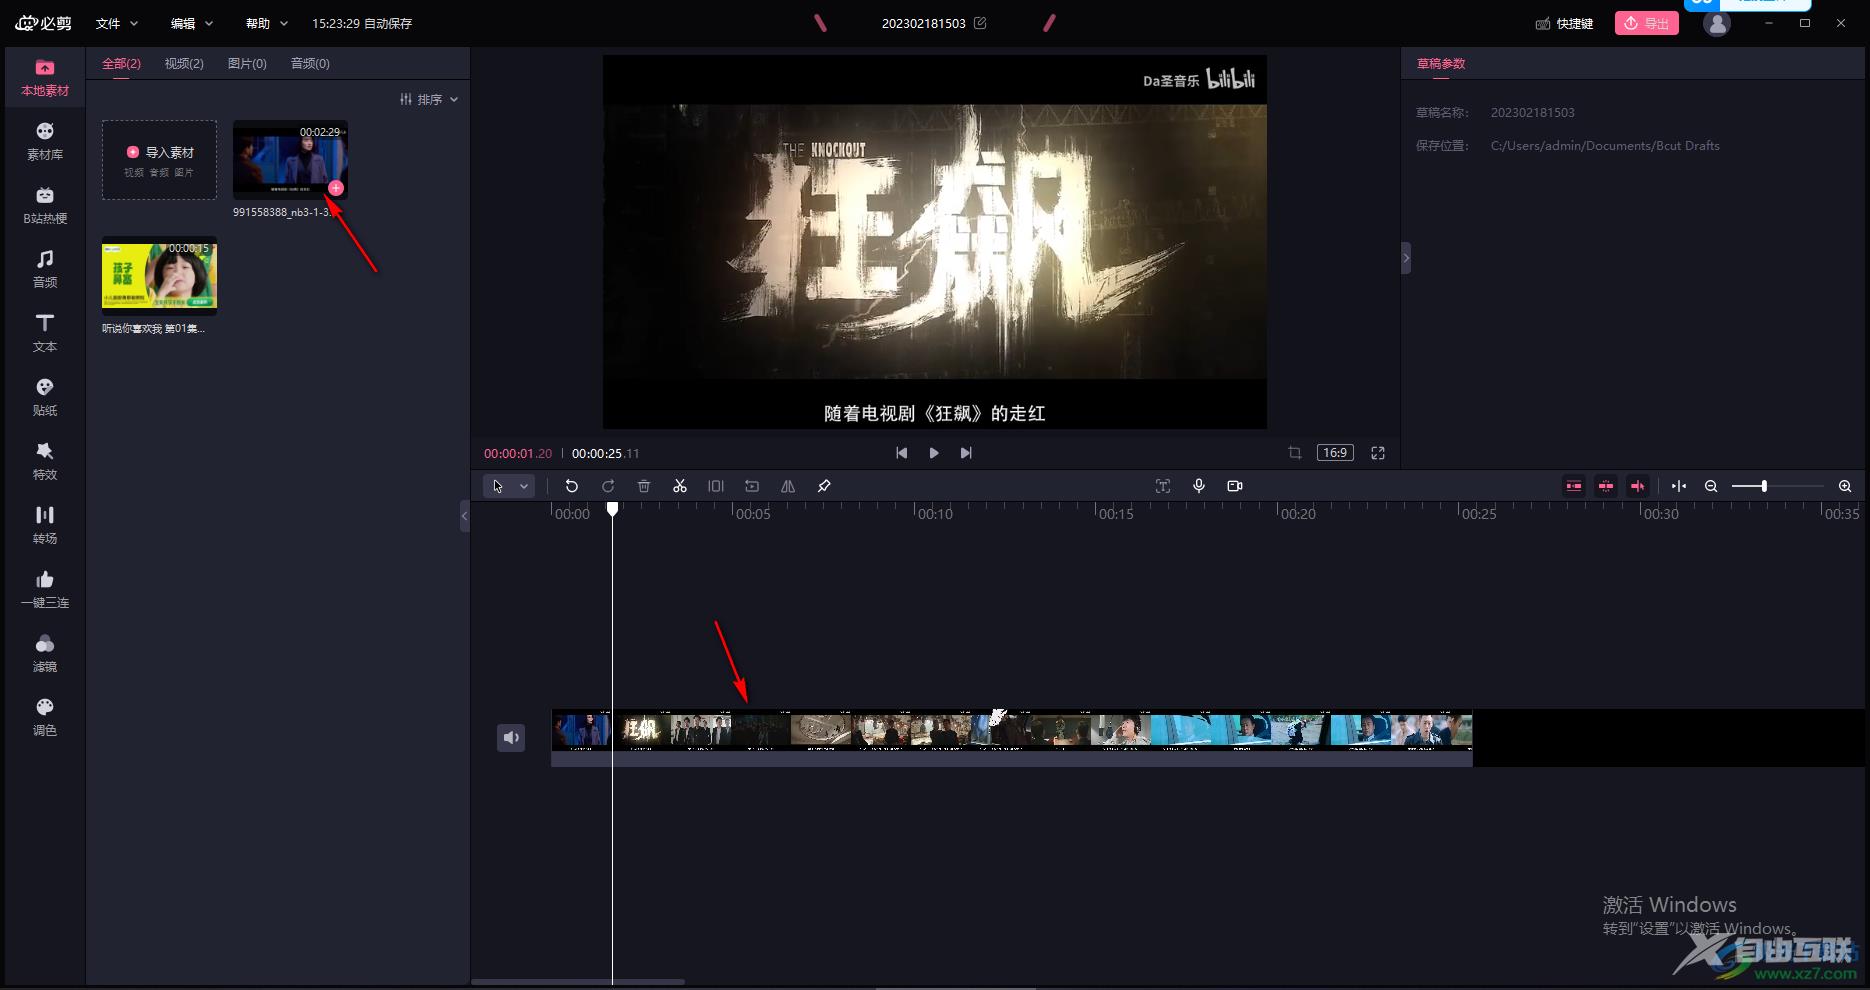Click the reverse playback icon in timeline toolbar

[752, 486]
